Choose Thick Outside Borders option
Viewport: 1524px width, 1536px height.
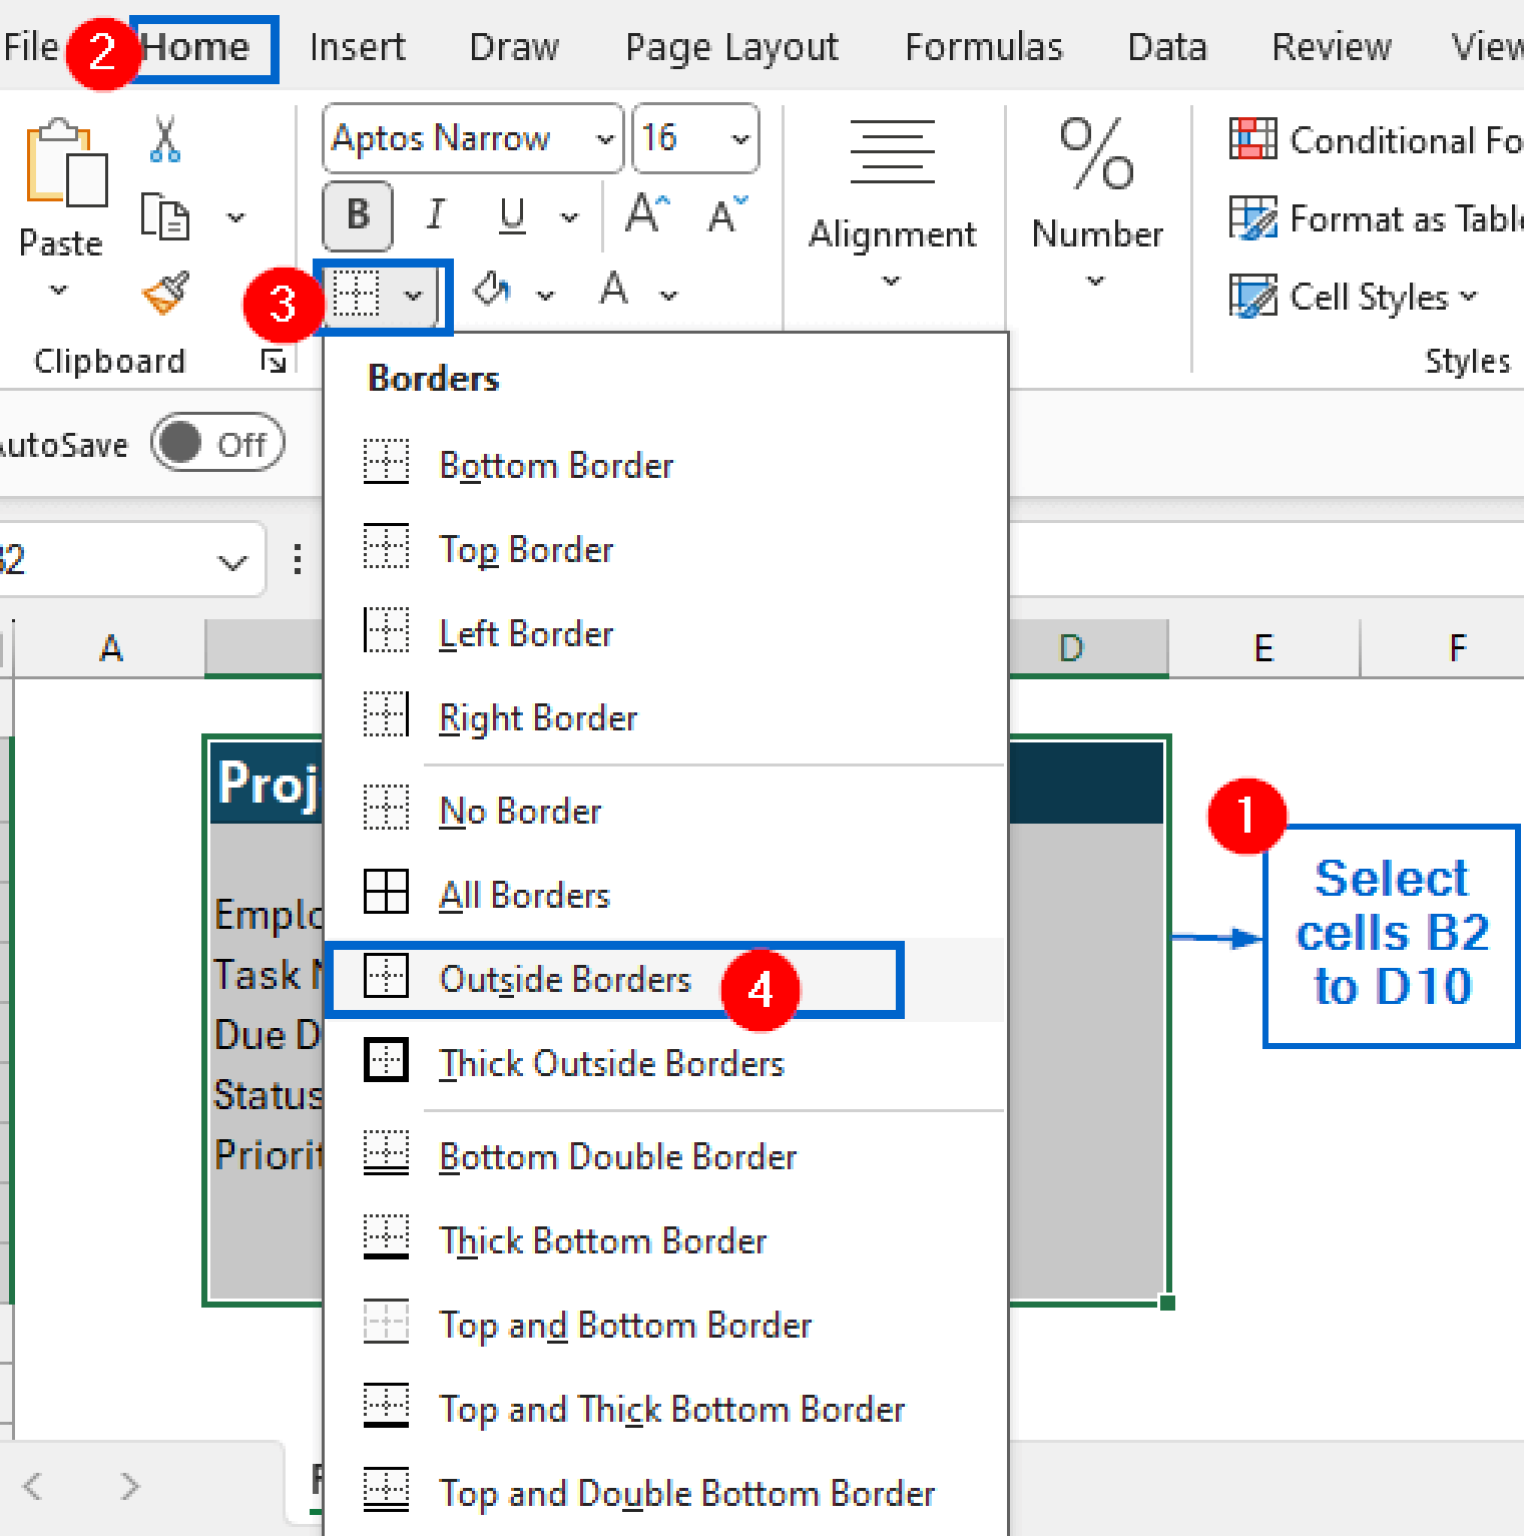(612, 1063)
